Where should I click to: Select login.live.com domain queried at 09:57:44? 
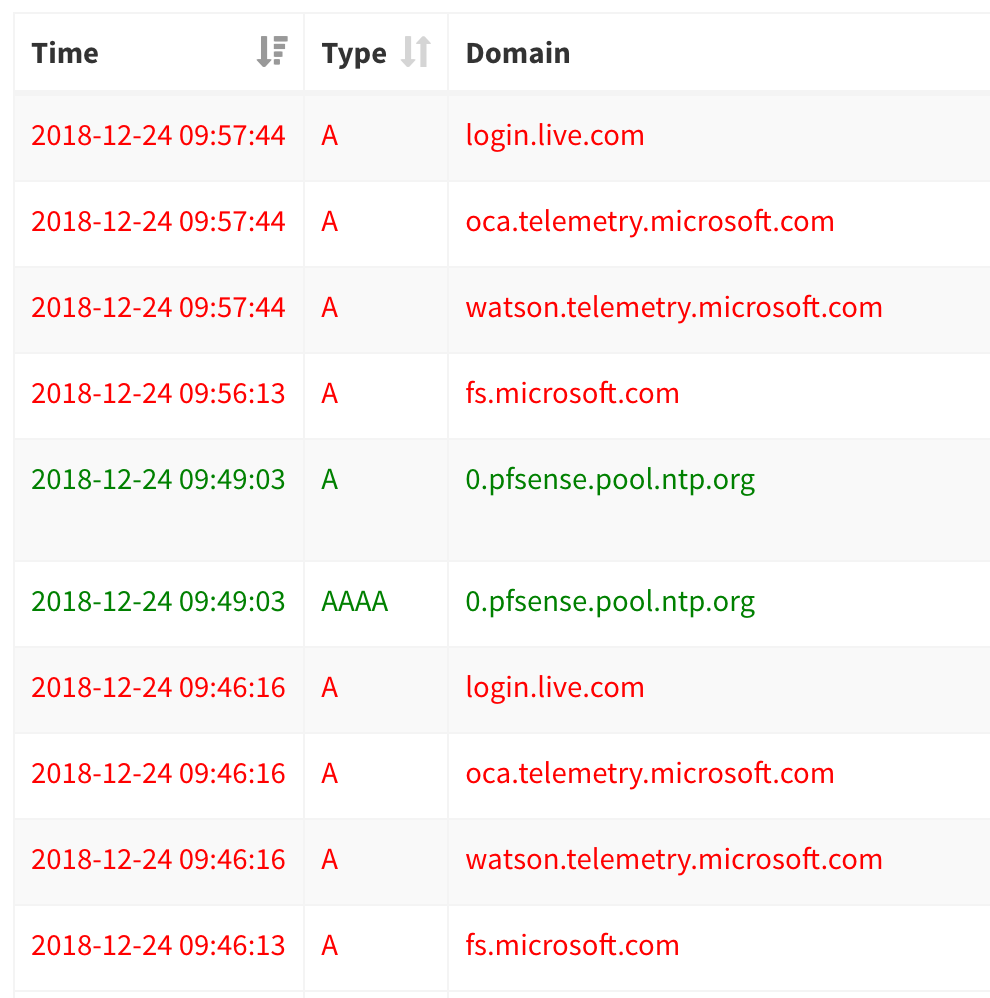(555, 135)
